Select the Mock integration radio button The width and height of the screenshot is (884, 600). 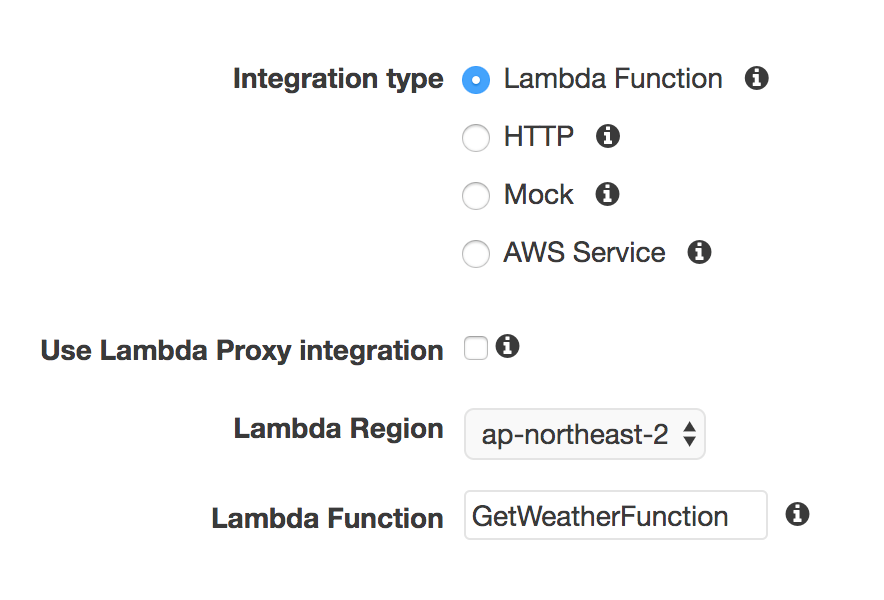(x=476, y=196)
